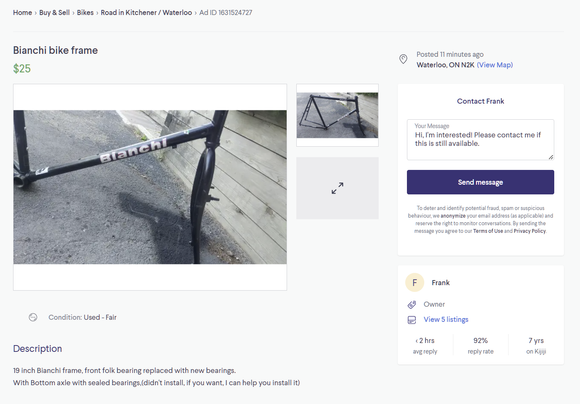Click the Condition icon
Screen dimensions: 580x404
tap(33, 317)
